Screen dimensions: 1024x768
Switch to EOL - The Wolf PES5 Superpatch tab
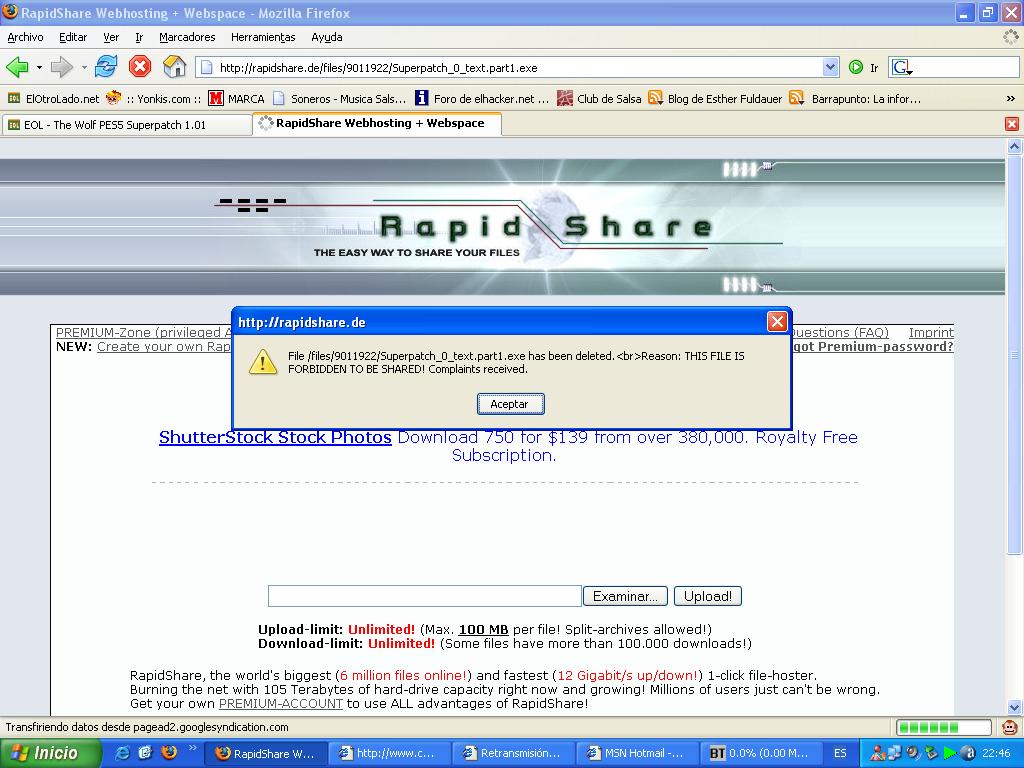click(127, 125)
